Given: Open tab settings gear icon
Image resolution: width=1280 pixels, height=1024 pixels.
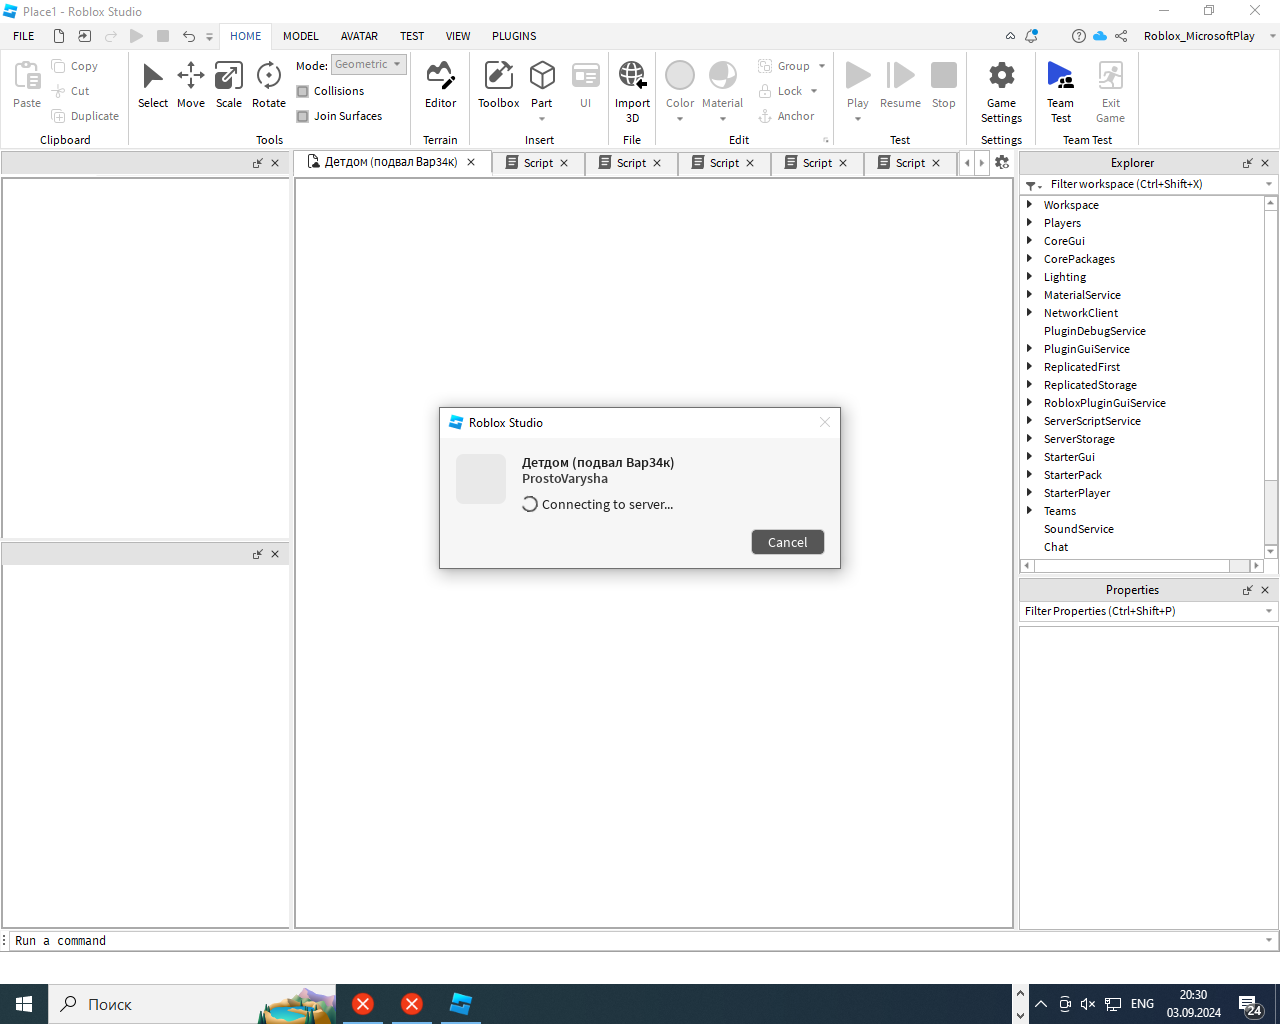Looking at the screenshot, I should 1002,162.
